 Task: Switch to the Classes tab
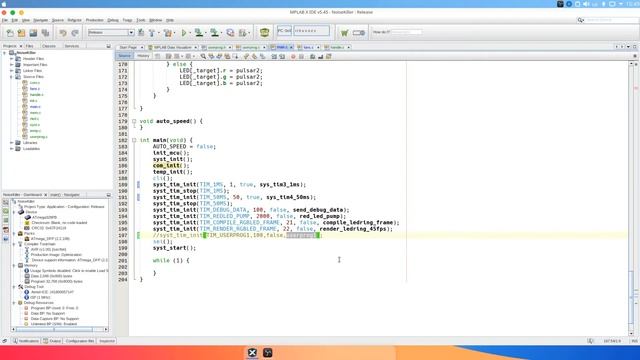(x=49, y=46)
